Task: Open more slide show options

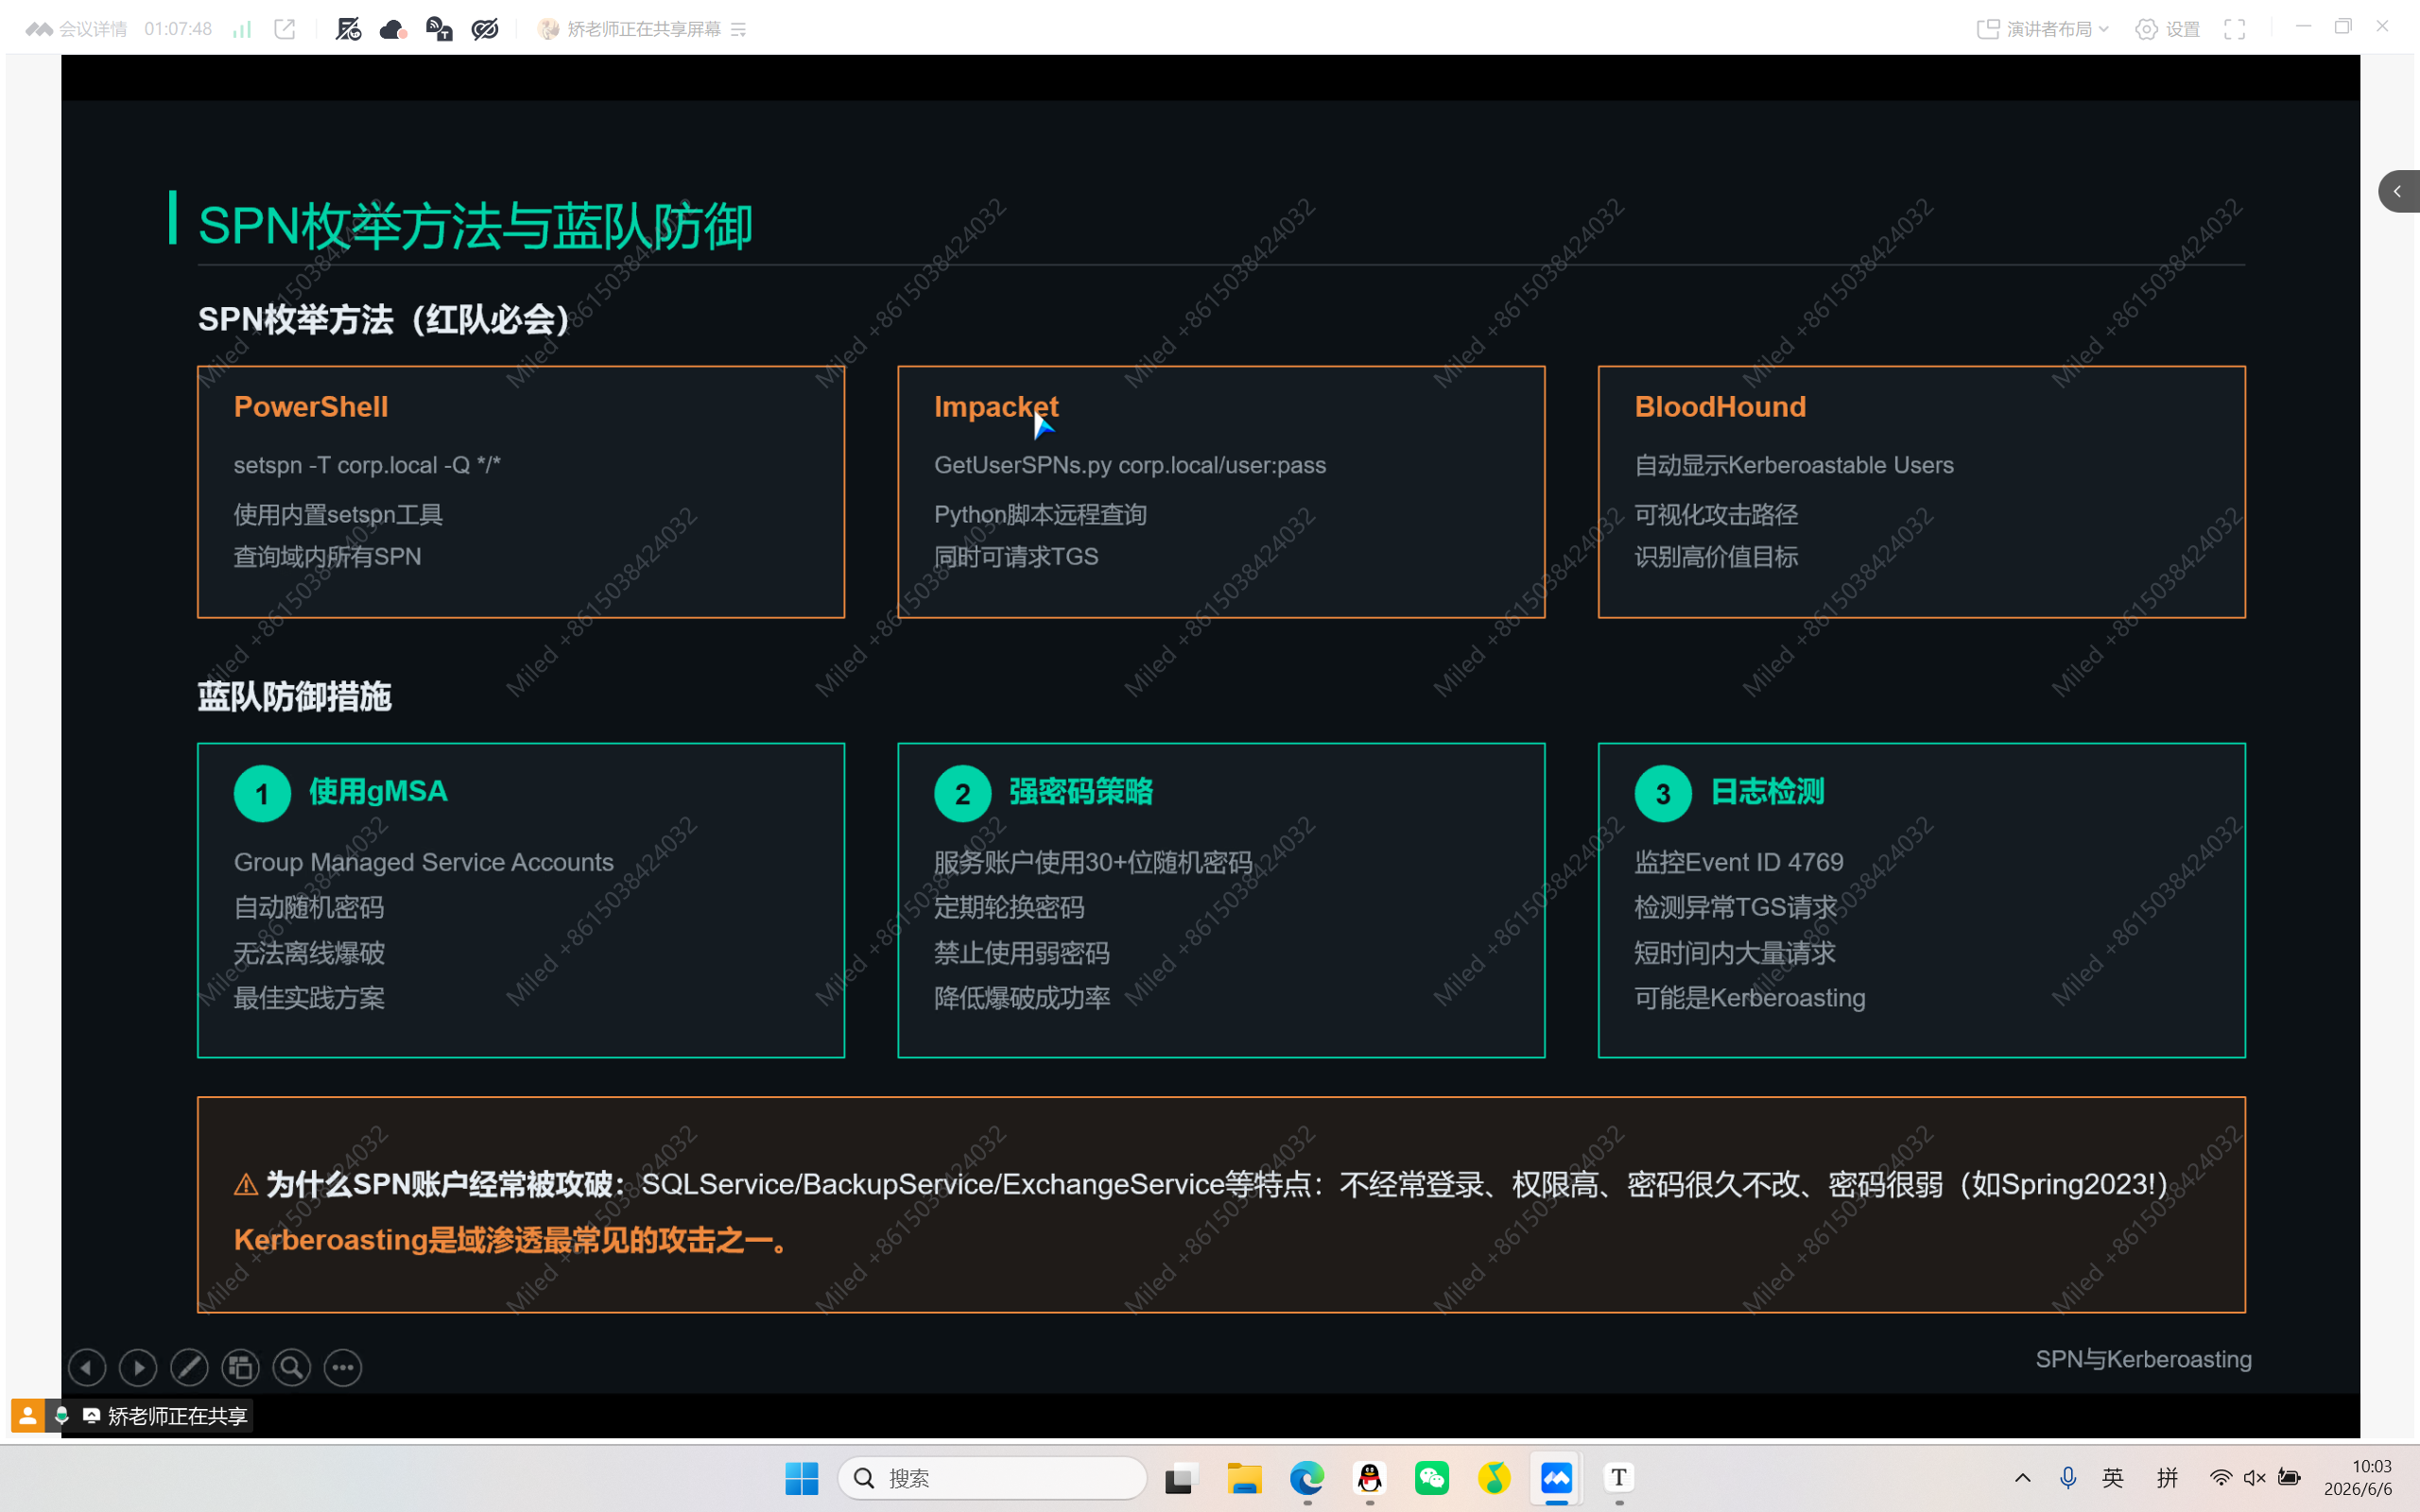Action: tap(343, 1367)
